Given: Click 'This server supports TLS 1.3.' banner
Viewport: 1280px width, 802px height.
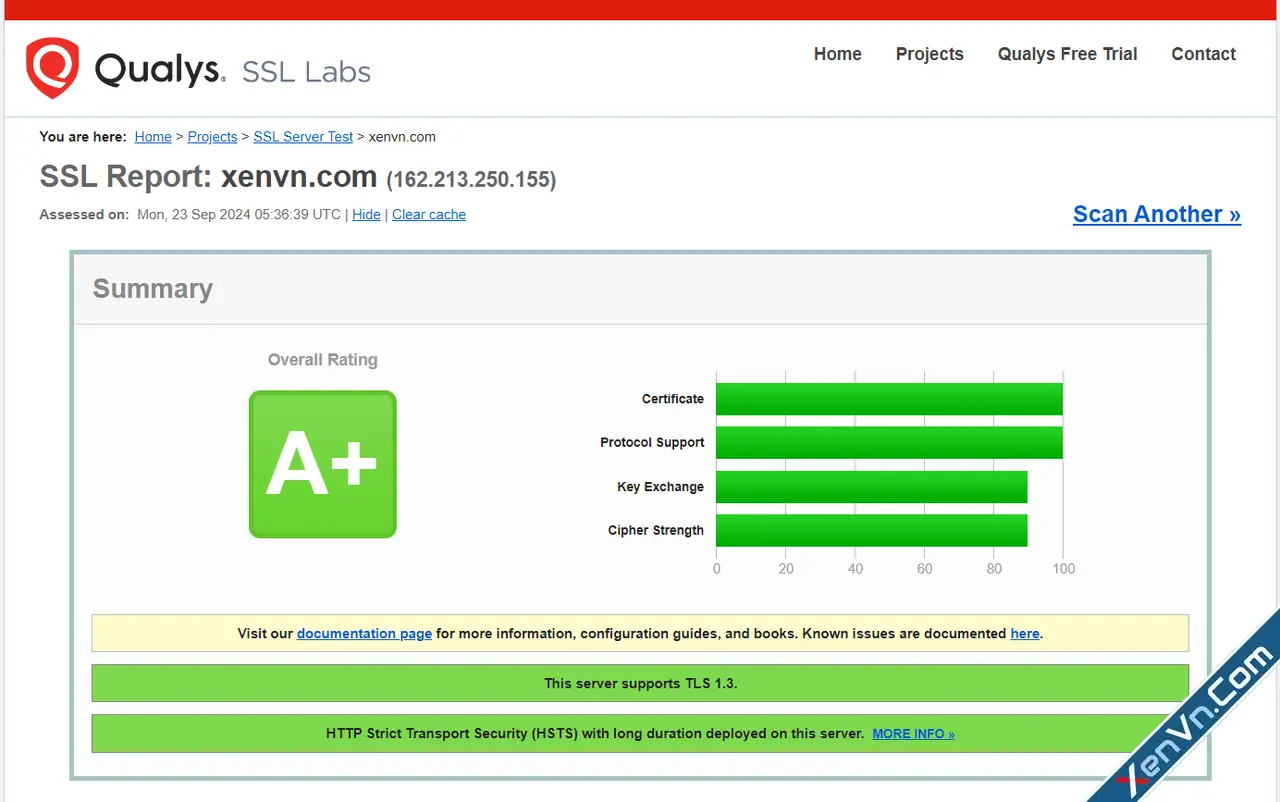Looking at the screenshot, I should [x=640, y=683].
